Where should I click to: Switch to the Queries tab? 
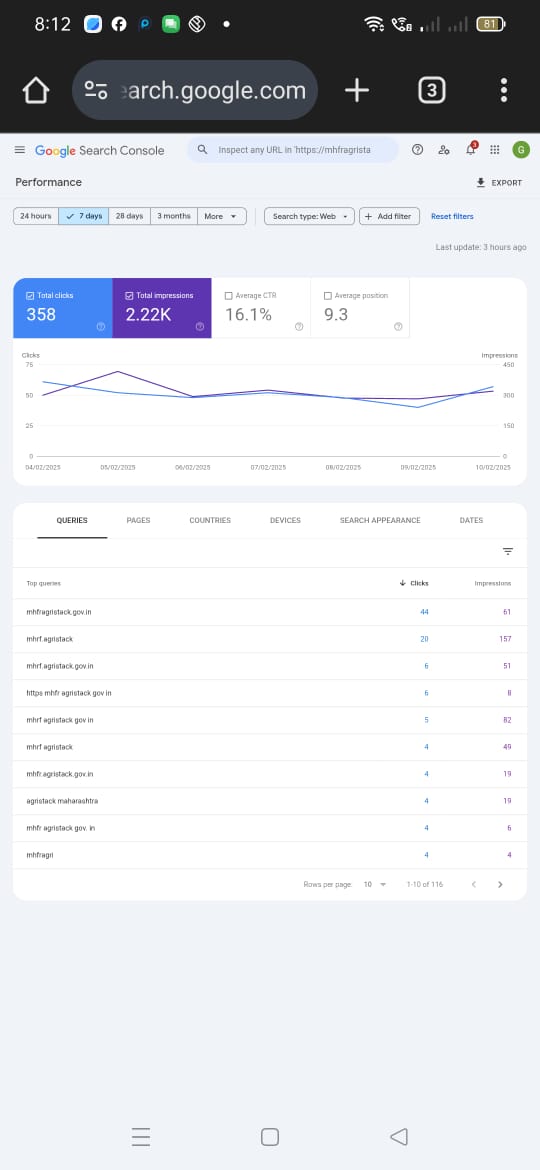click(x=72, y=520)
